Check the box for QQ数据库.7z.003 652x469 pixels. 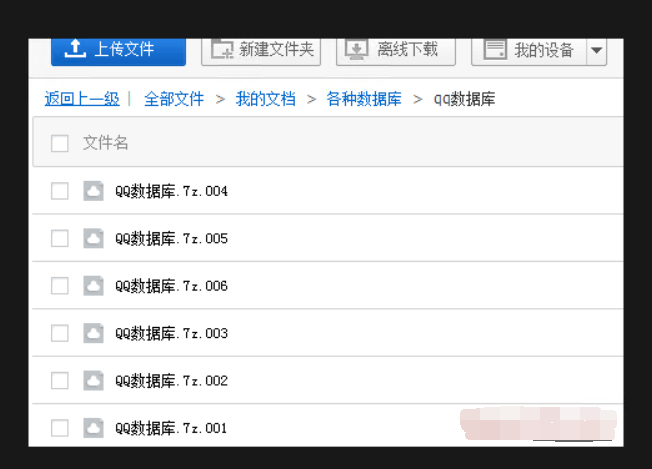tap(59, 333)
